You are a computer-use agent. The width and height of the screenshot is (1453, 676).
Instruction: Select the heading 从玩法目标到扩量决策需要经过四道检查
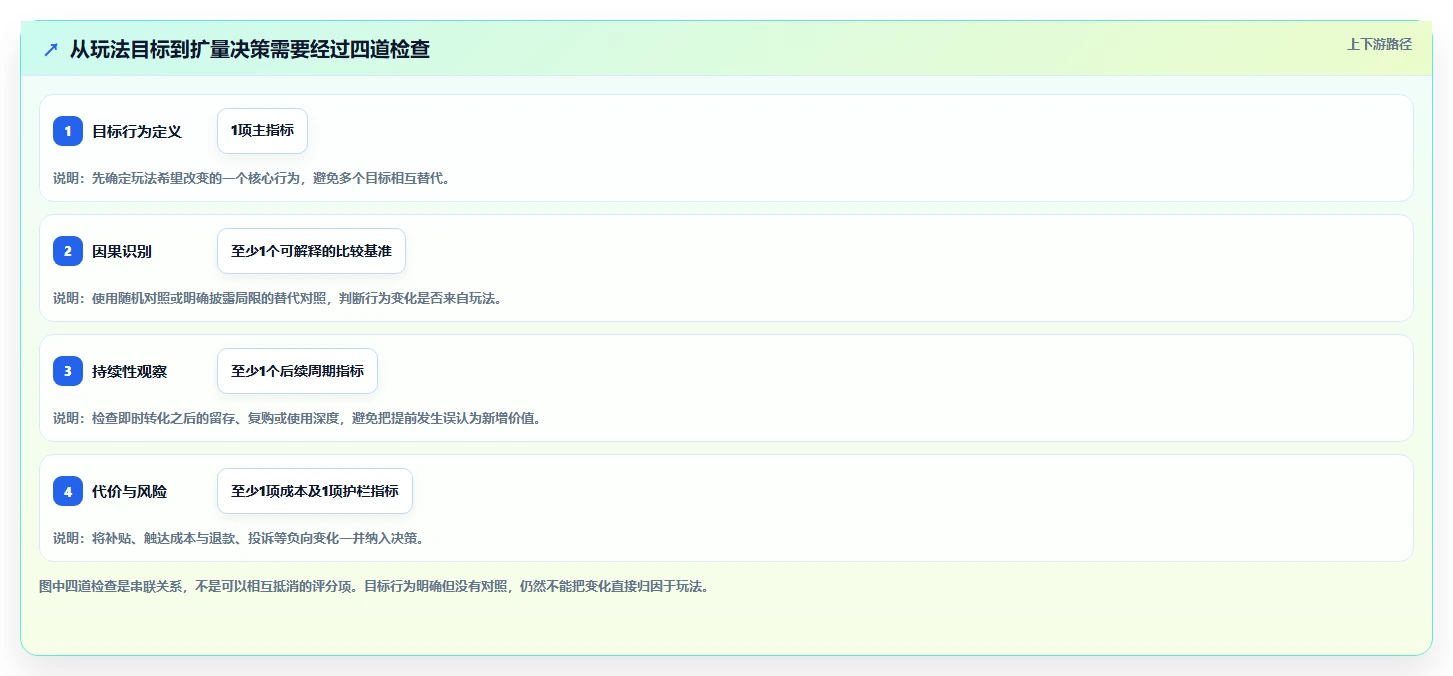(250, 49)
